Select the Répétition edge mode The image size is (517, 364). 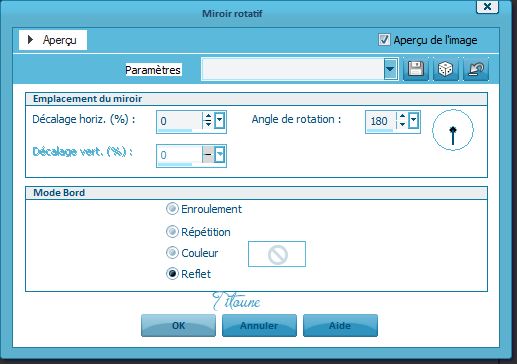(172, 232)
